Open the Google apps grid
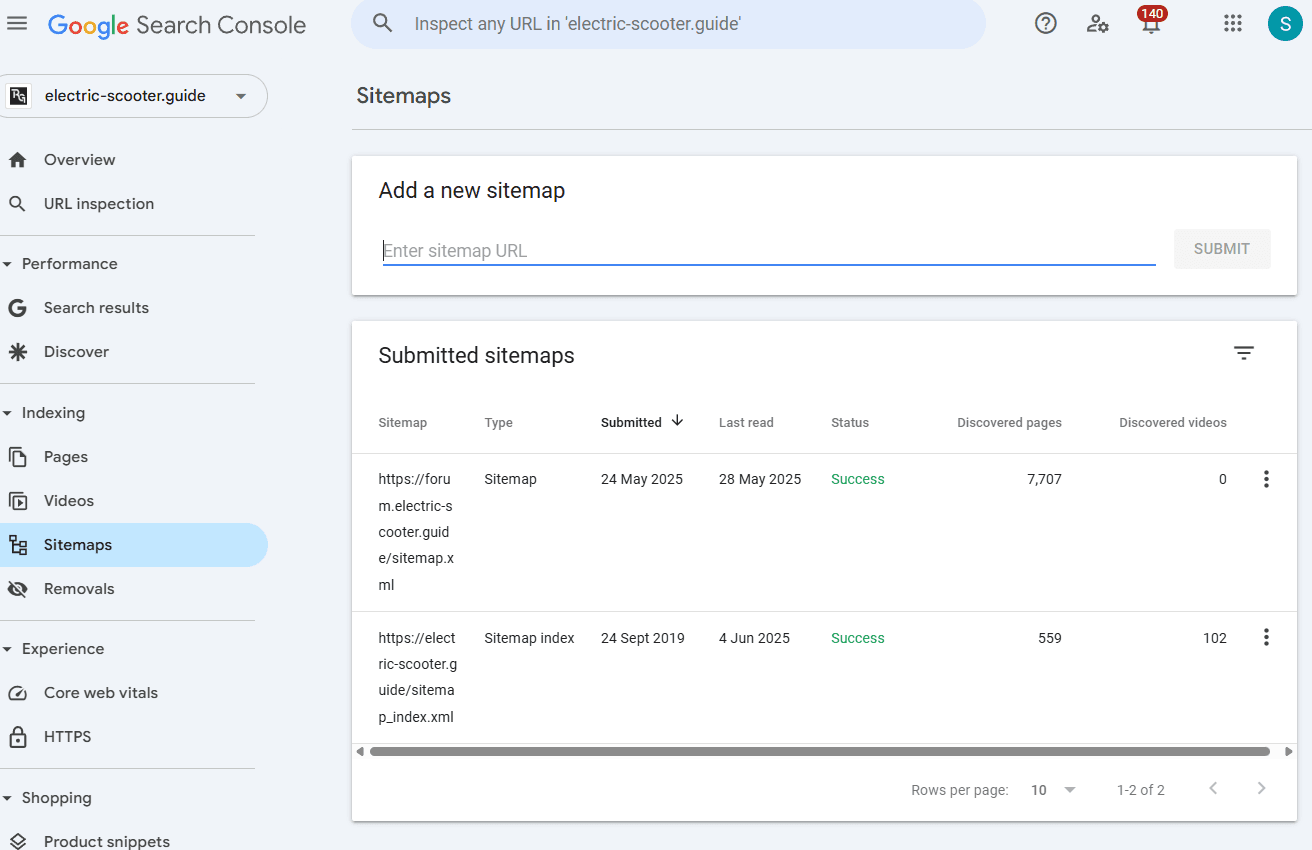 click(1232, 24)
